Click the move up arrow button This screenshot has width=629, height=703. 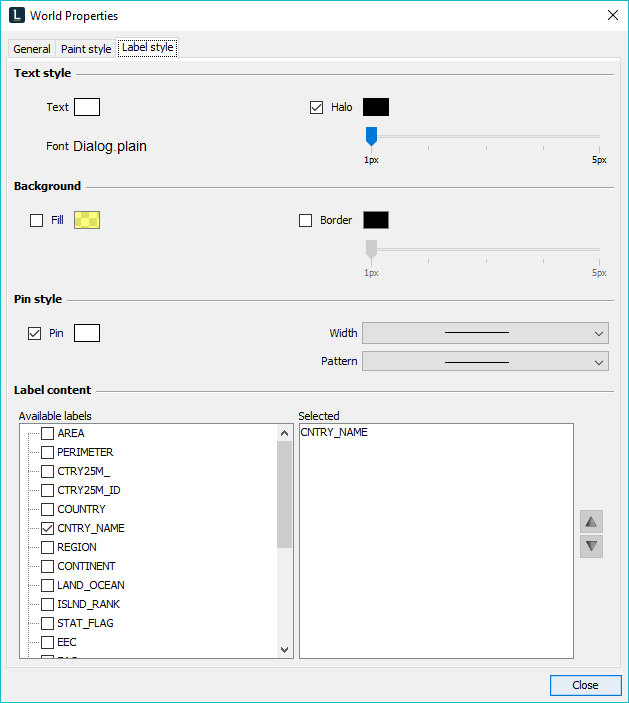point(591,522)
